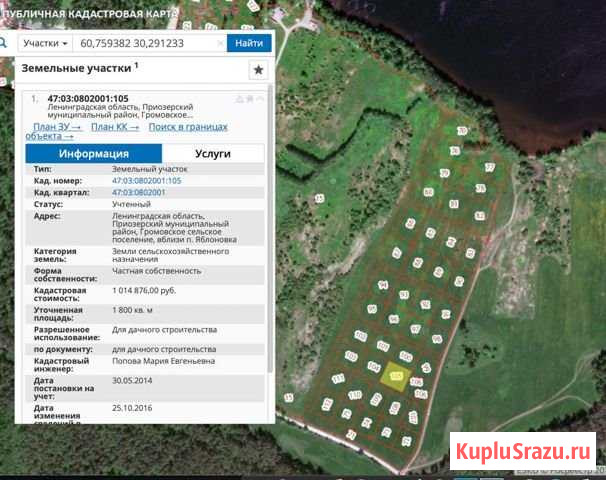Open Поиск в границах объекта link

pos(126,131)
